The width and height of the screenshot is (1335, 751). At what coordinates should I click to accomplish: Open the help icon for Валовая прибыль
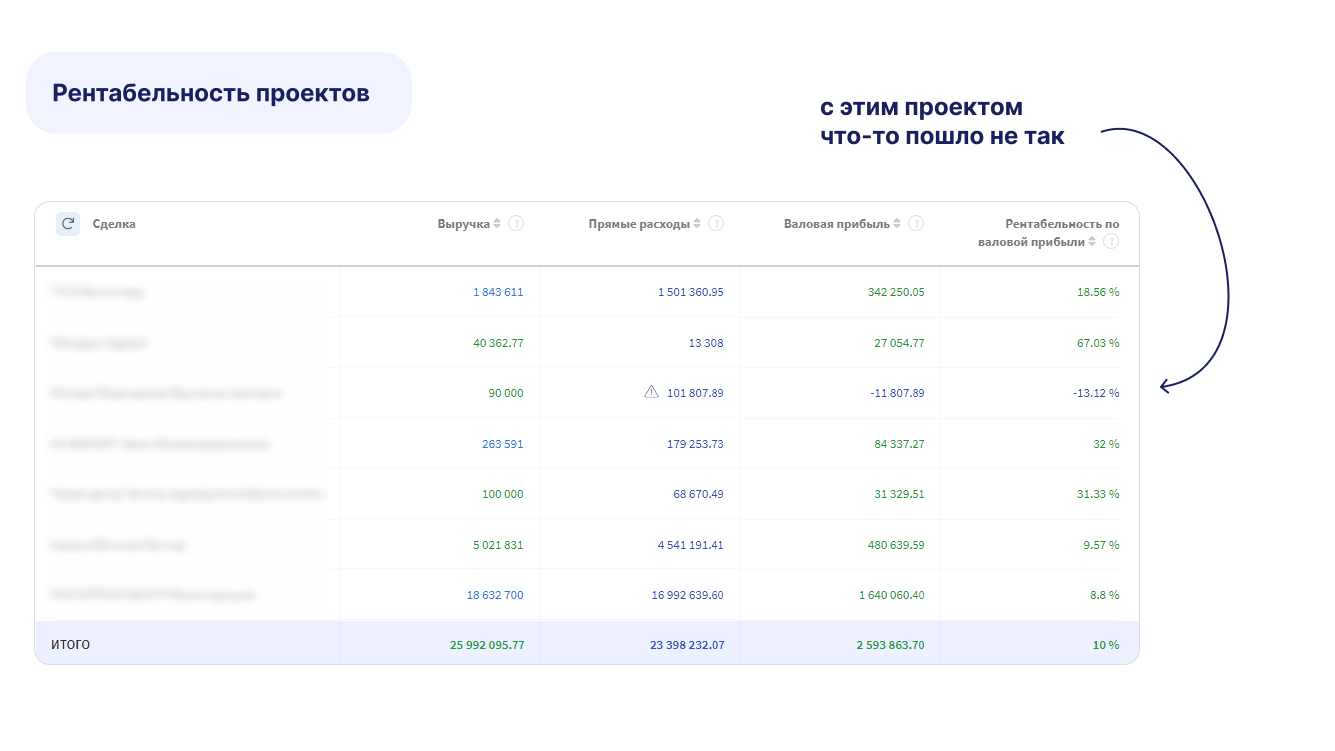pos(916,224)
